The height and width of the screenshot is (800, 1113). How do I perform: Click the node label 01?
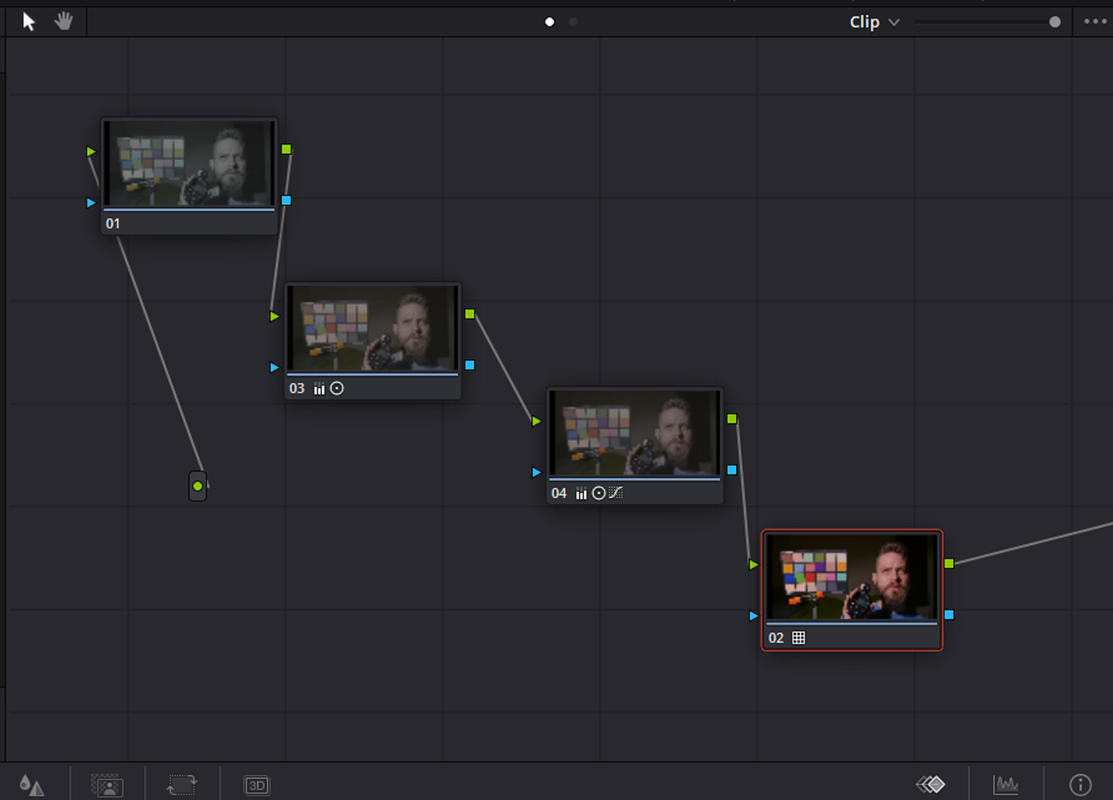click(113, 224)
